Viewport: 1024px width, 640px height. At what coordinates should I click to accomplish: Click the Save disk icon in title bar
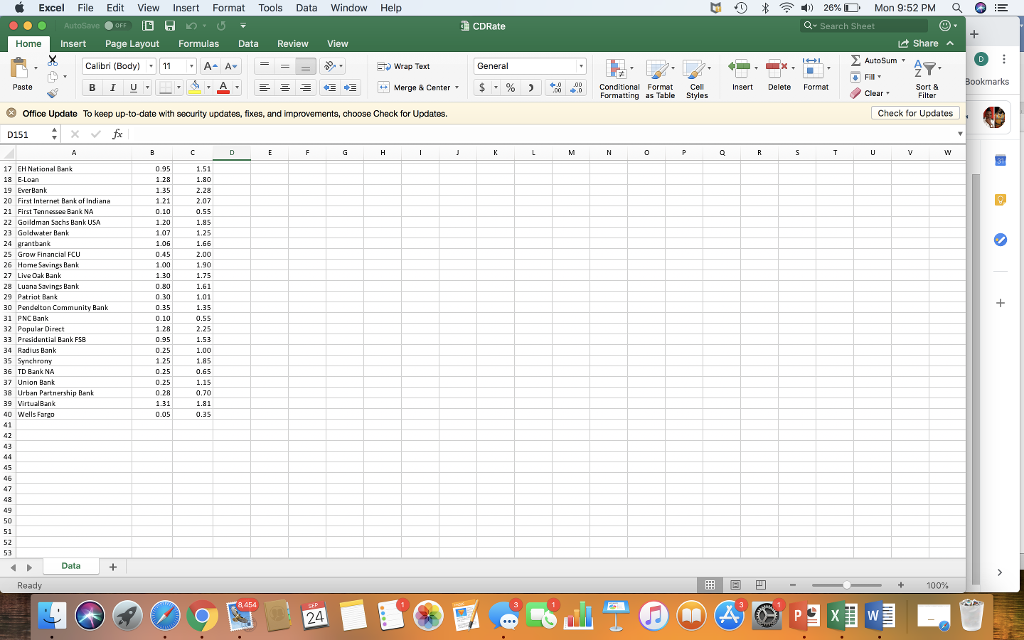(170, 25)
